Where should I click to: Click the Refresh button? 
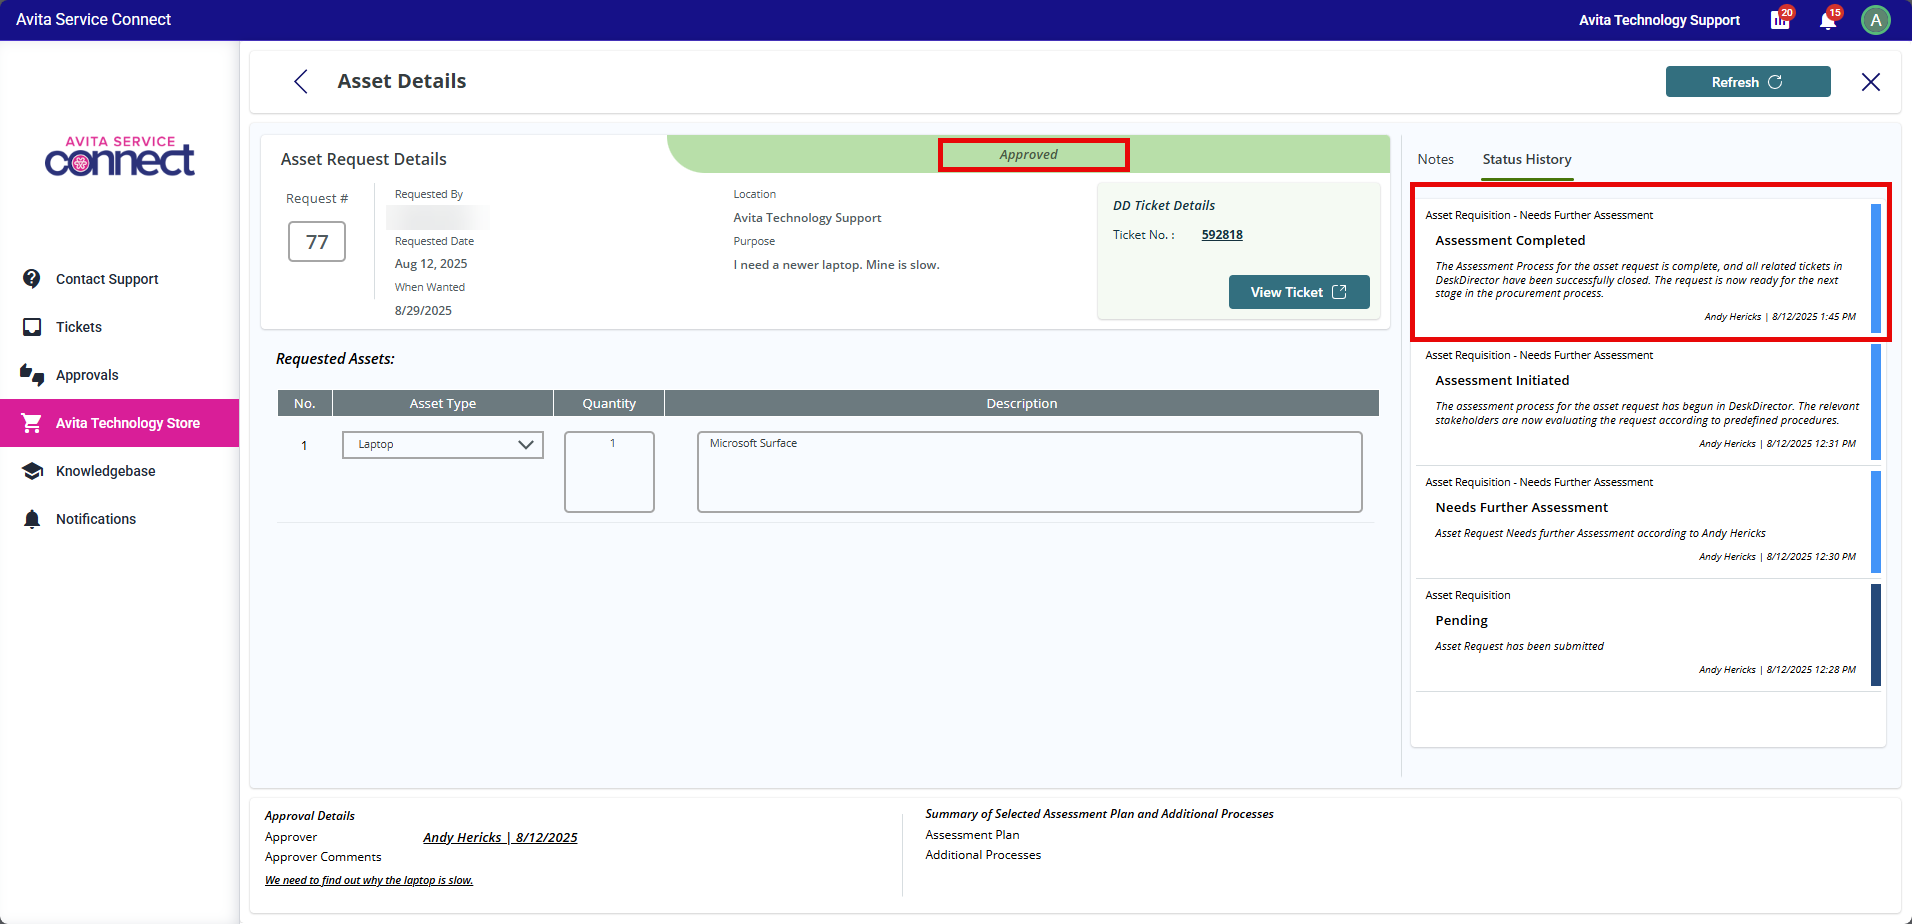(1748, 82)
